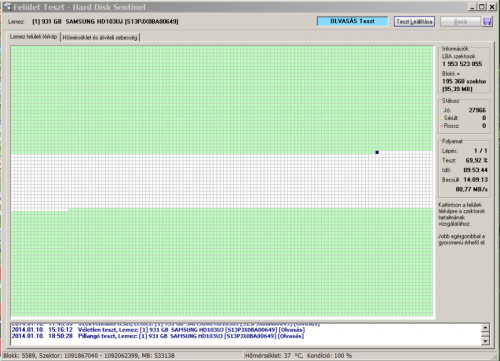Minimize the Felület Teszt window
The width and height of the screenshot is (500, 361).
[472, 7]
